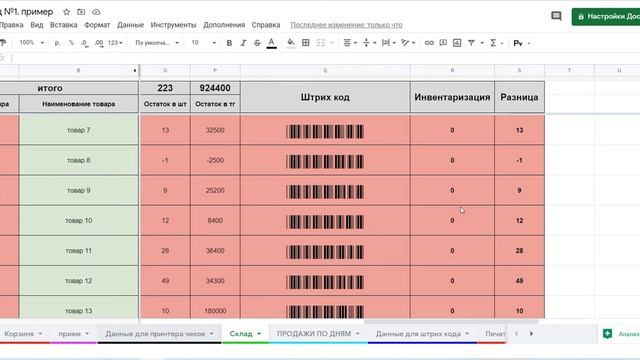Select the barcode cell for товар 7
The image size is (640, 360).
[325, 130]
